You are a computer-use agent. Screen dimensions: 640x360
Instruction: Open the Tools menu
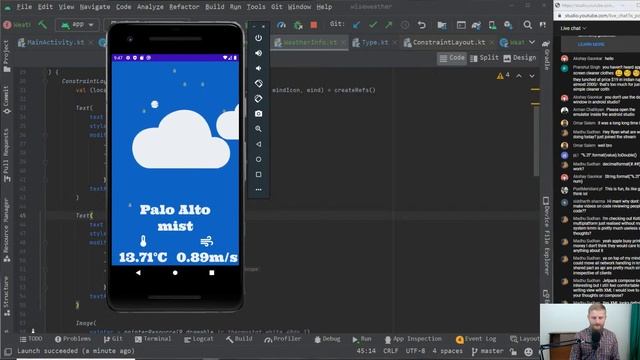coord(256,7)
